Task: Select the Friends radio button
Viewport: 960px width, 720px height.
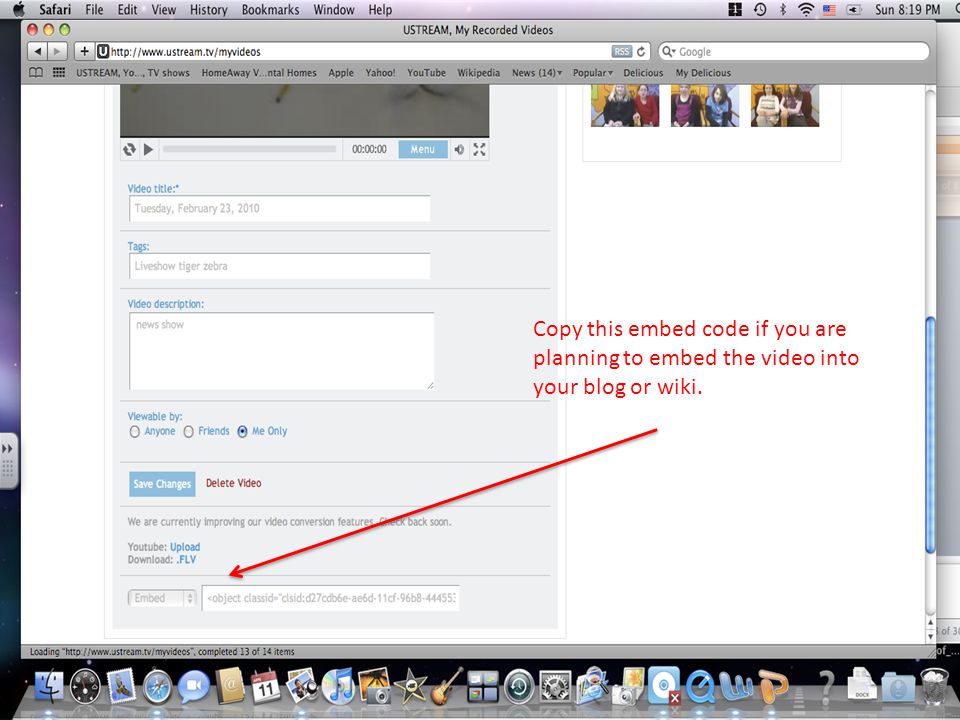Action: [189, 432]
